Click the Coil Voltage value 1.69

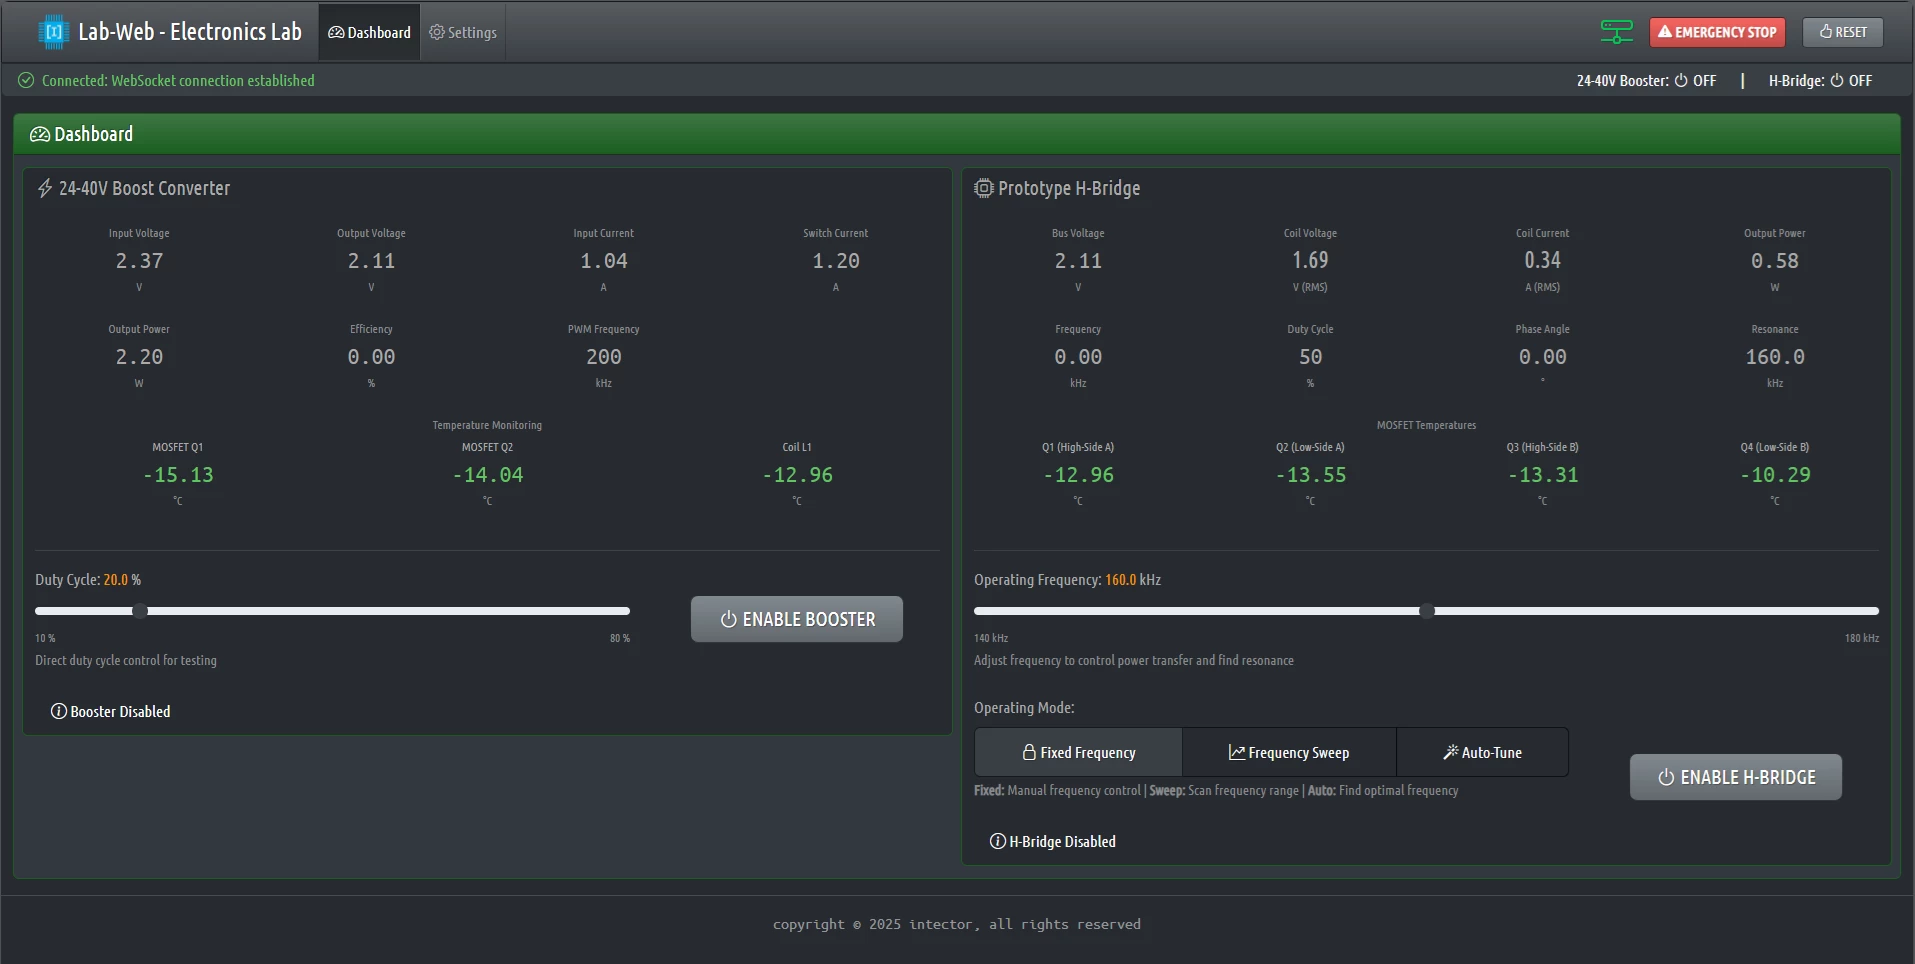(x=1310, y=260)
